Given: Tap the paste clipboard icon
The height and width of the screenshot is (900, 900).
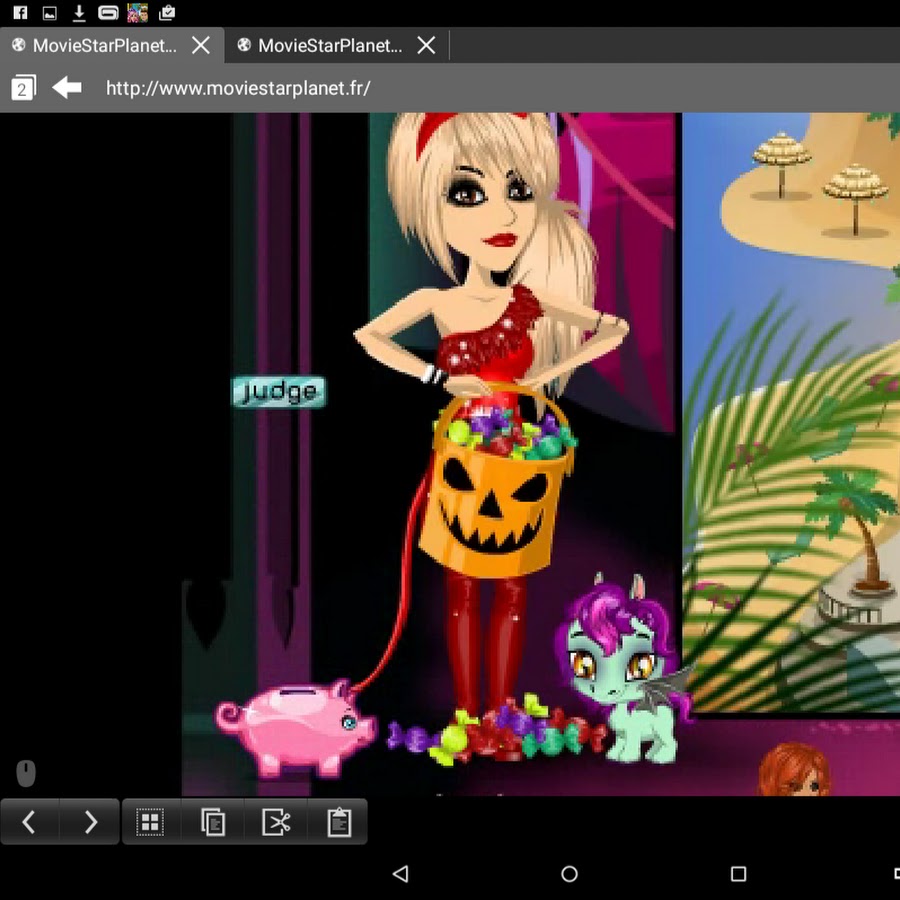Looking at the screenshot, I should pyautogui.click(x=339, y=822).
